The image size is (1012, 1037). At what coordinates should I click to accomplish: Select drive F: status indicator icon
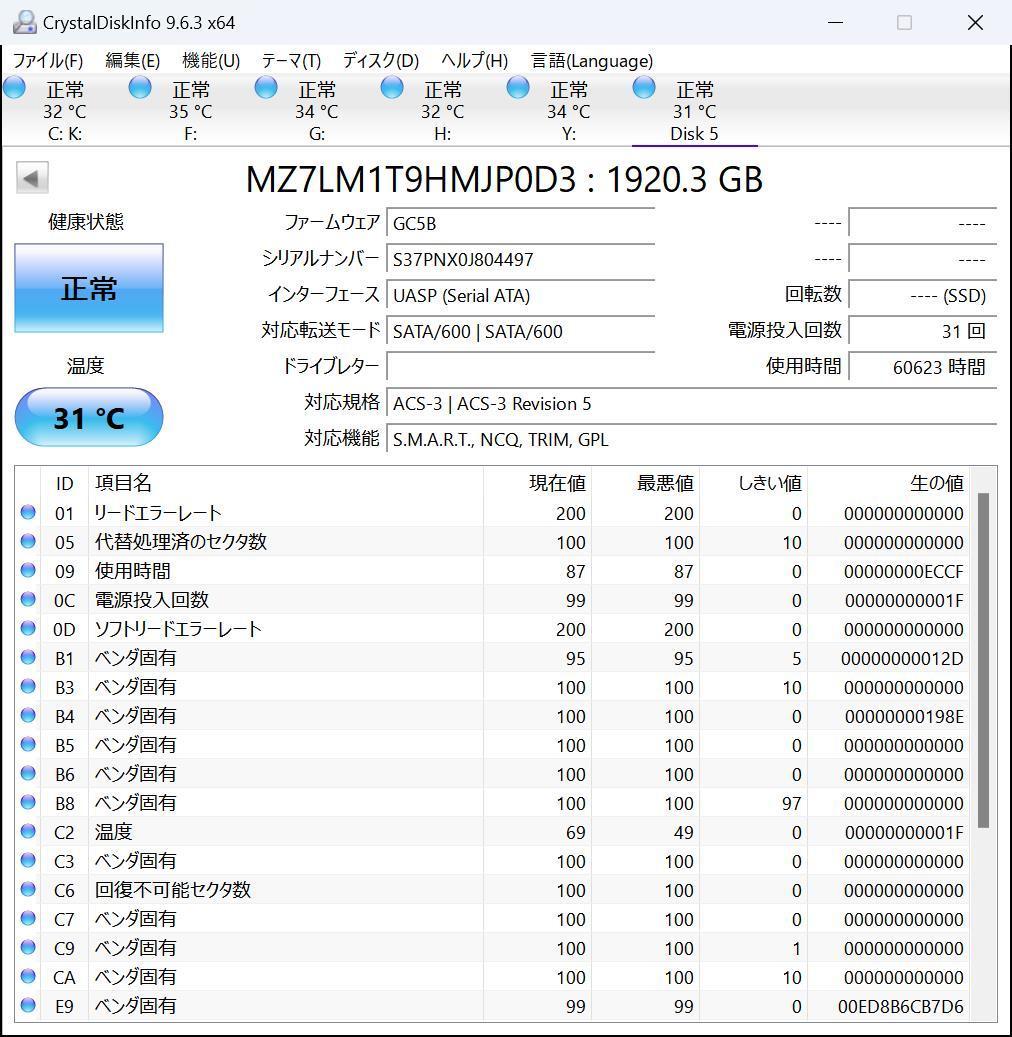(140, 87)
